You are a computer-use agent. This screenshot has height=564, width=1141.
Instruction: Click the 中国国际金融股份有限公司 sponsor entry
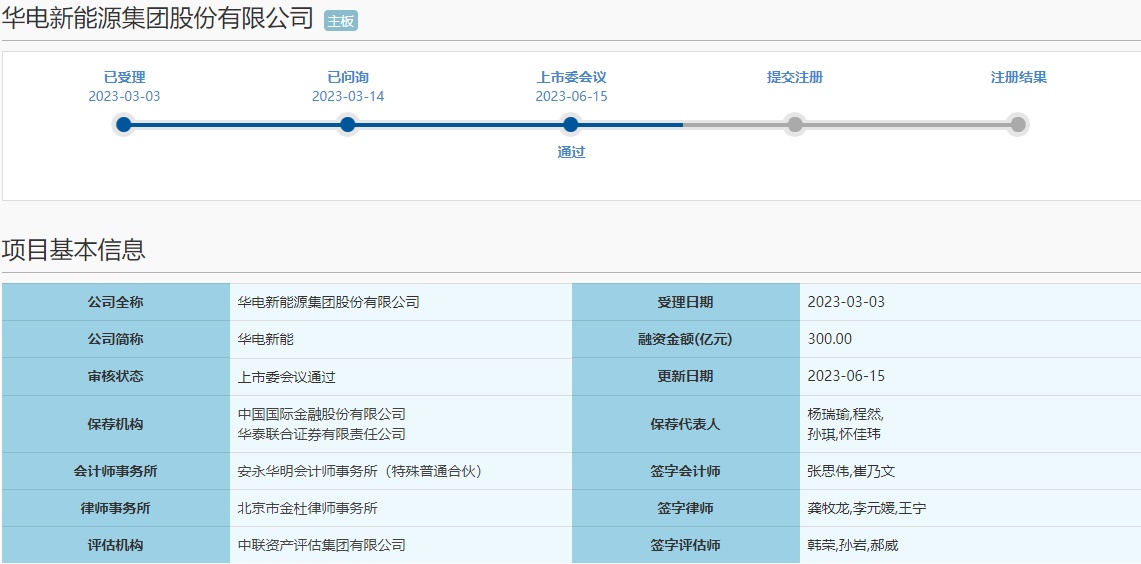point(321,414)
